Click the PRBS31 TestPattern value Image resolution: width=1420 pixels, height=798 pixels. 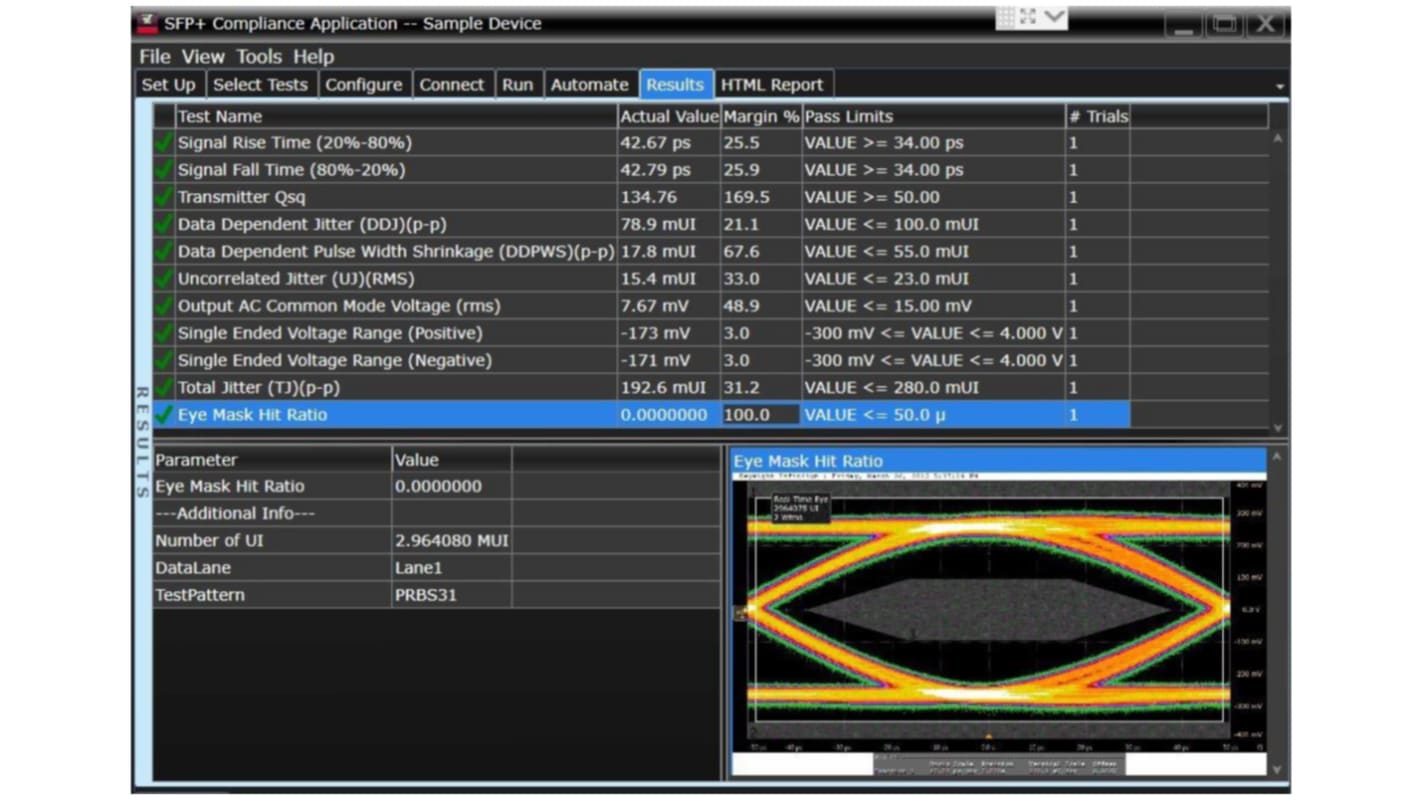(452, 594)
